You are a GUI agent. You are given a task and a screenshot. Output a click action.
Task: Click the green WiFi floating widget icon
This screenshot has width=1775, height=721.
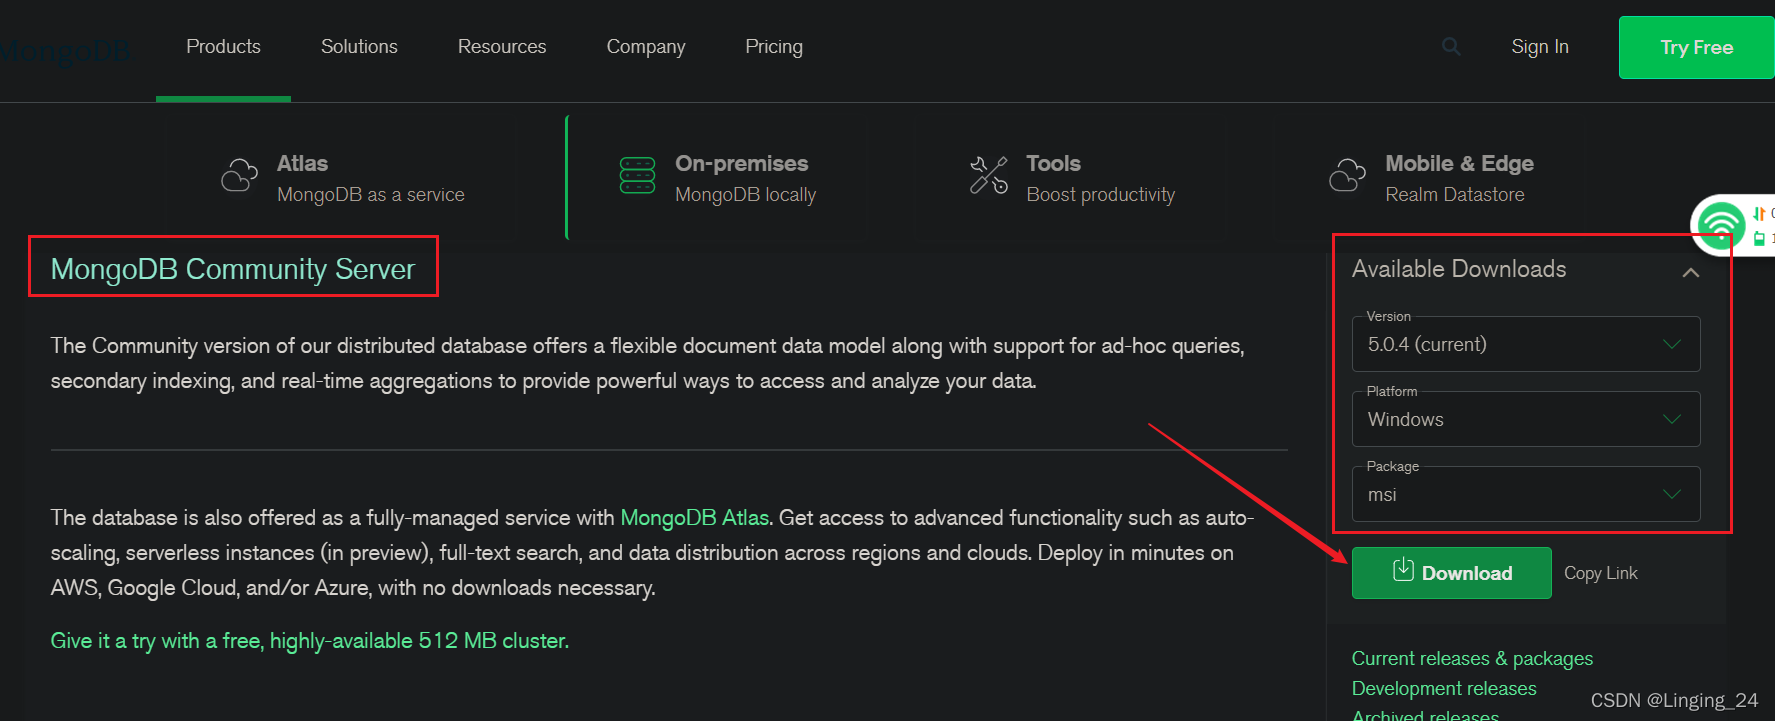coord(1721,226)
